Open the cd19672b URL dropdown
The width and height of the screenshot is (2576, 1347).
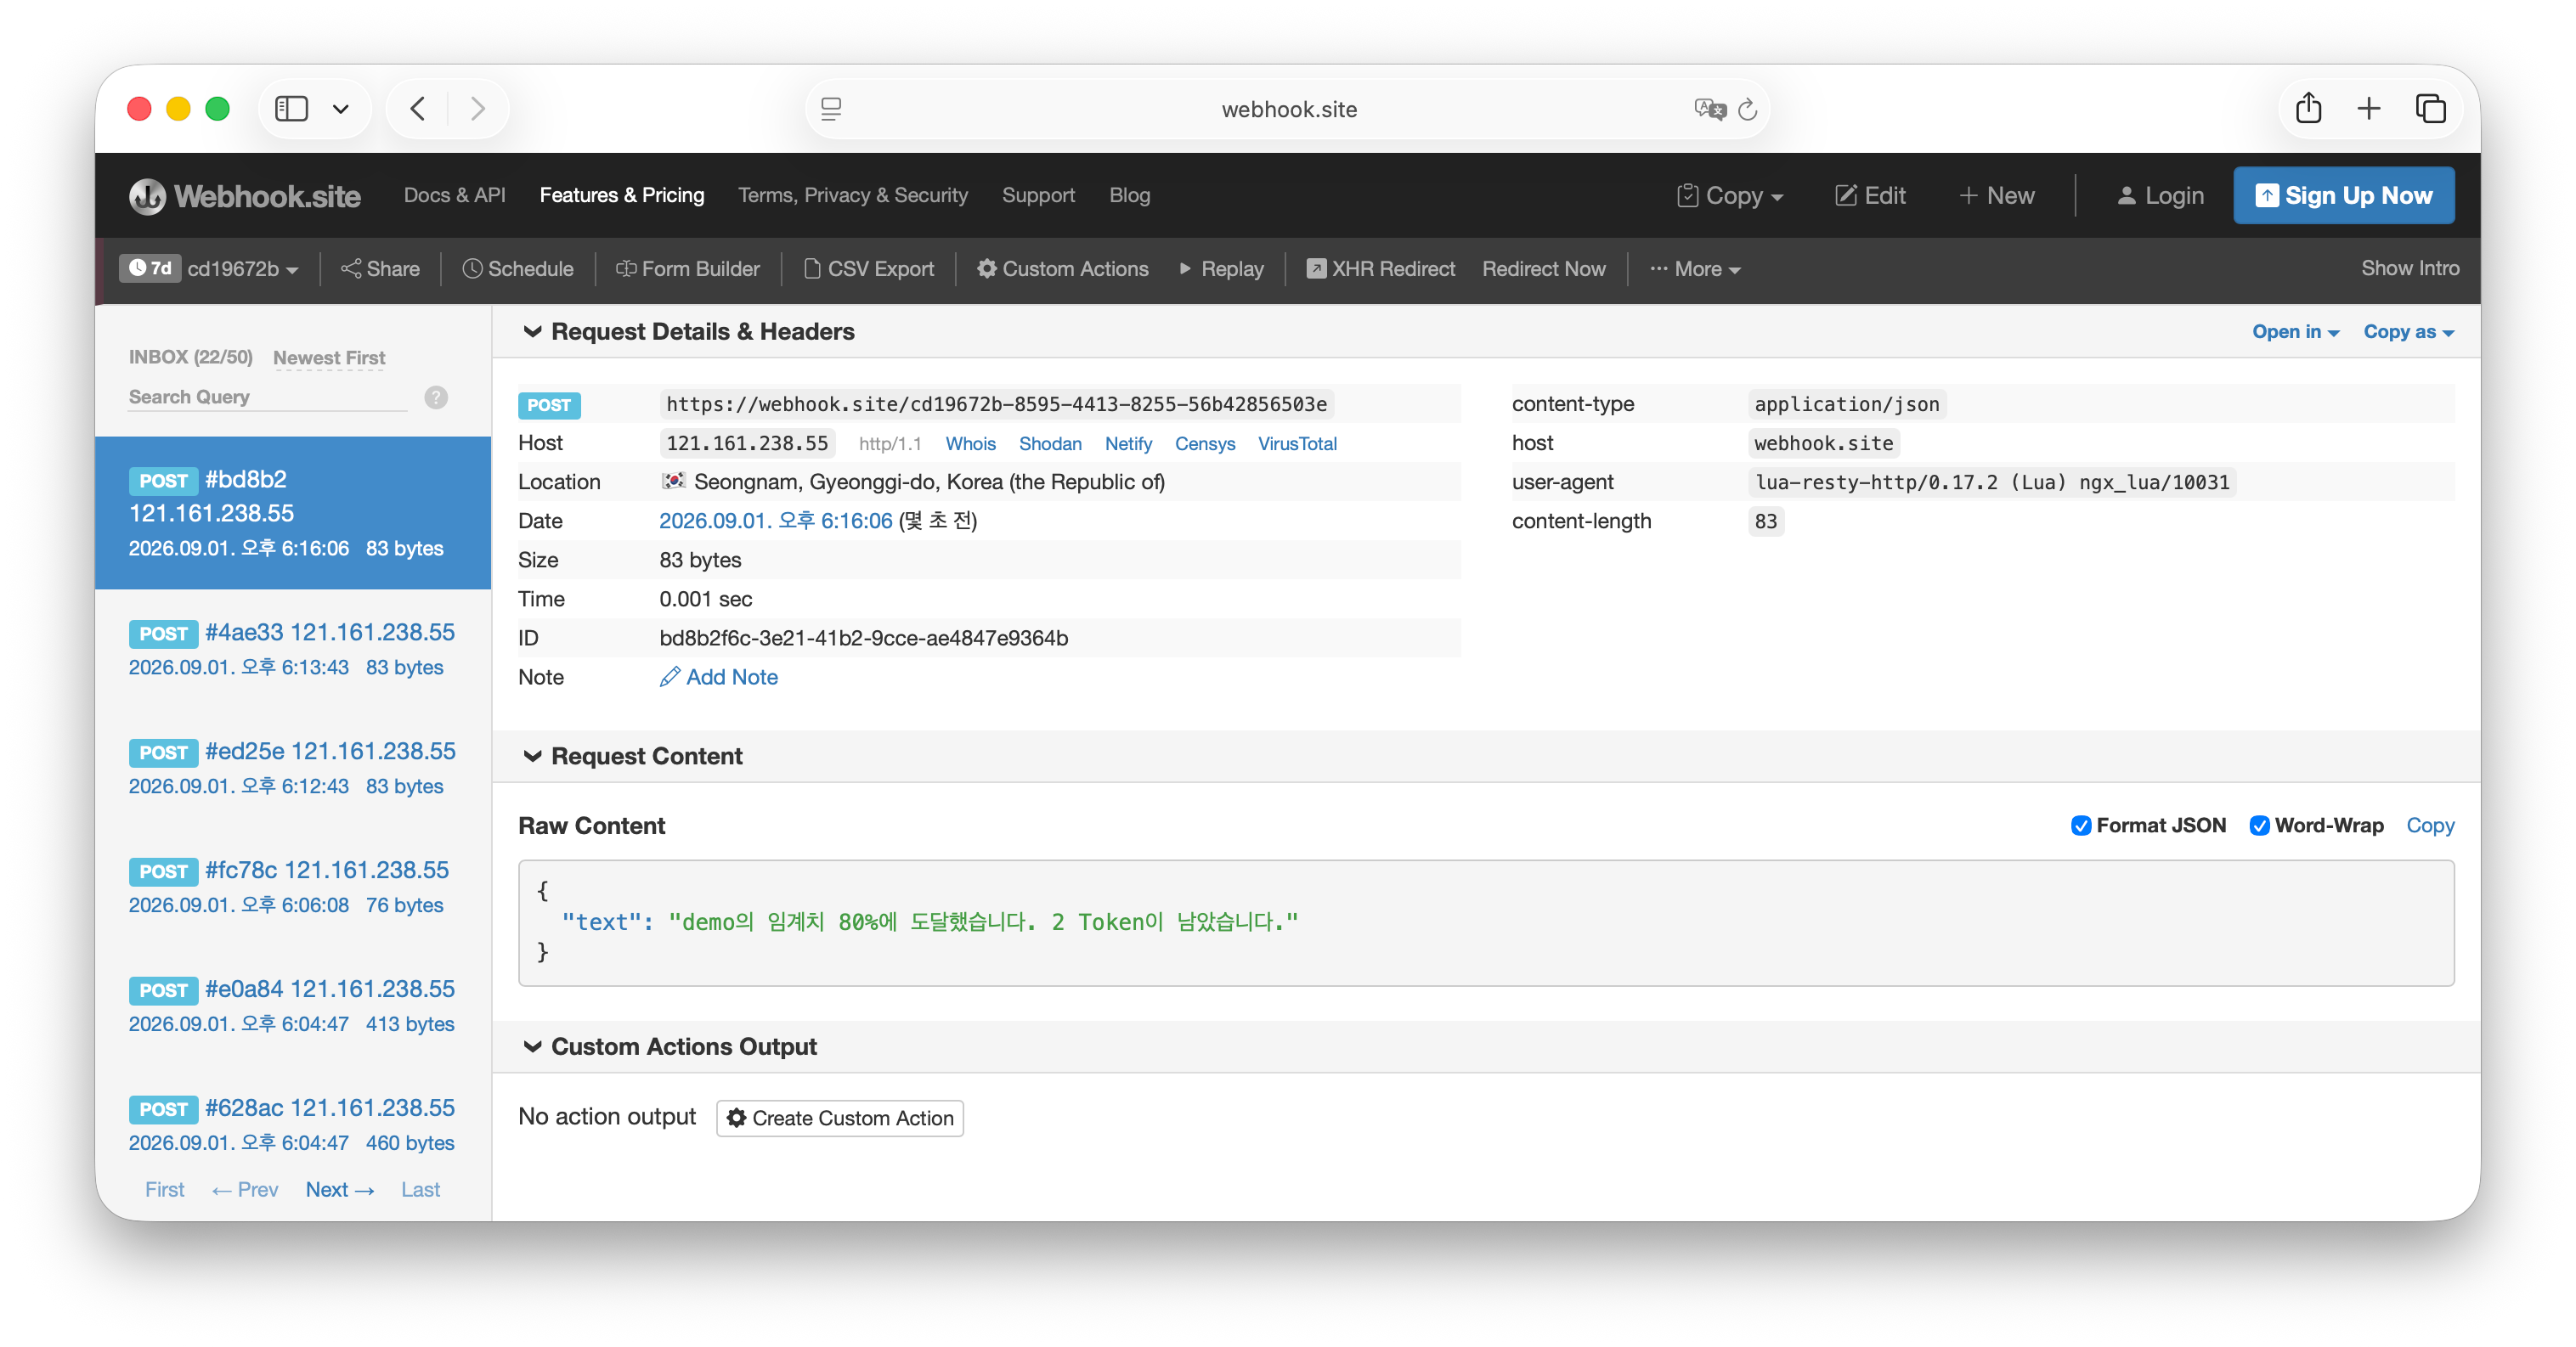click(243, 269)
